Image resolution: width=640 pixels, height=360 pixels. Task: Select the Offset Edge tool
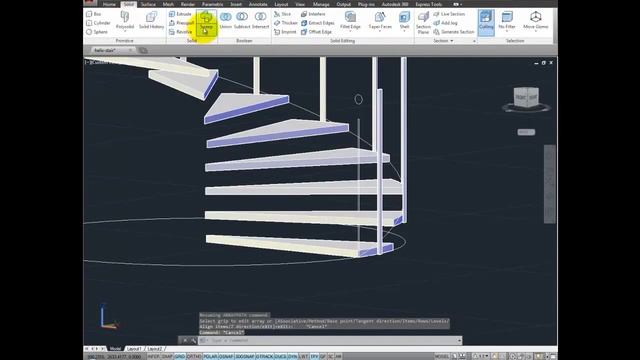click(x=316, y=32)
